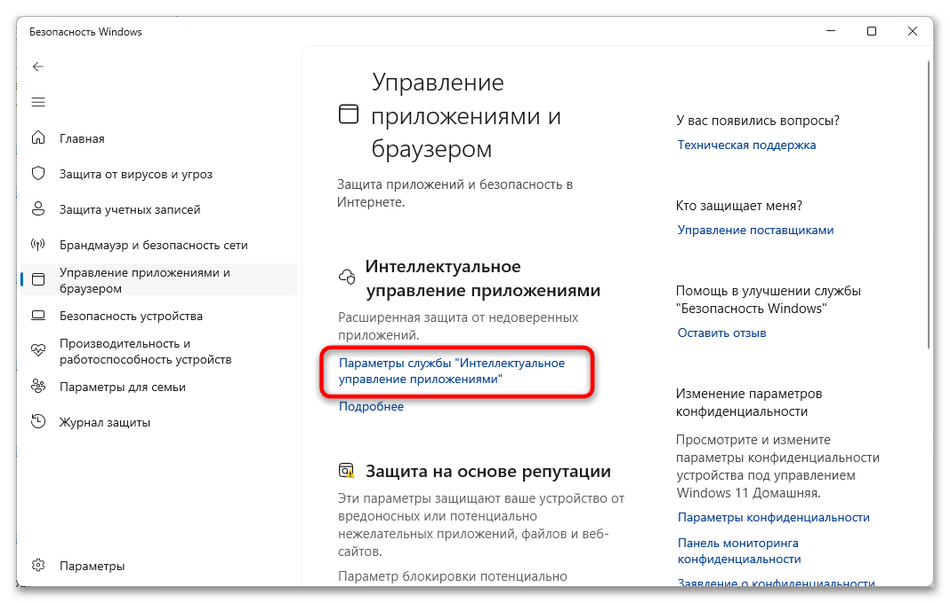Toggle the hamburger navigation menu
This screenshot has width=950, height=603.
38,102
